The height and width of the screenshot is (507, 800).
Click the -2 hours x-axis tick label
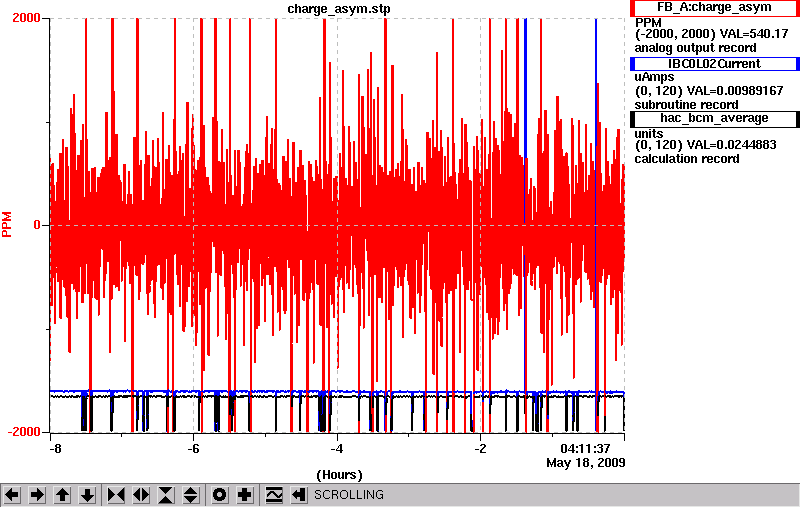click(x=481, y=449)
